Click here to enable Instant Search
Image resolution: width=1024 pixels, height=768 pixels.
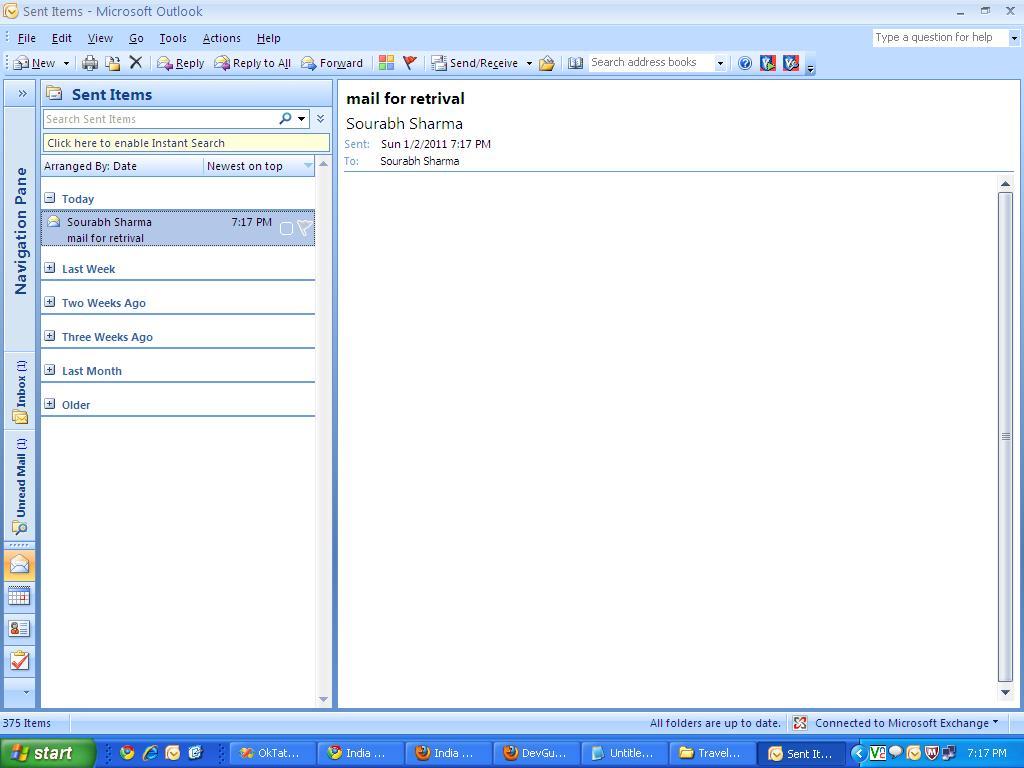[x=186, y=143]
